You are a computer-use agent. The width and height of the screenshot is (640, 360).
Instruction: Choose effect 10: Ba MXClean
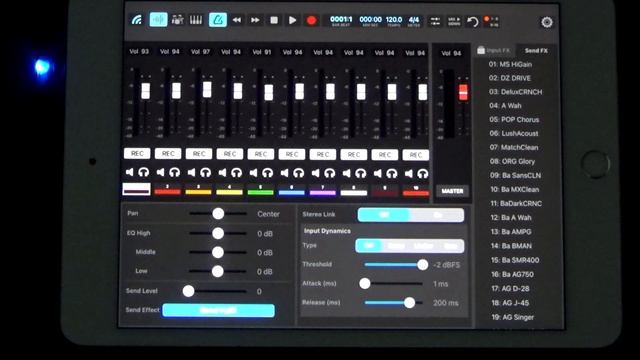coord(514,189)
